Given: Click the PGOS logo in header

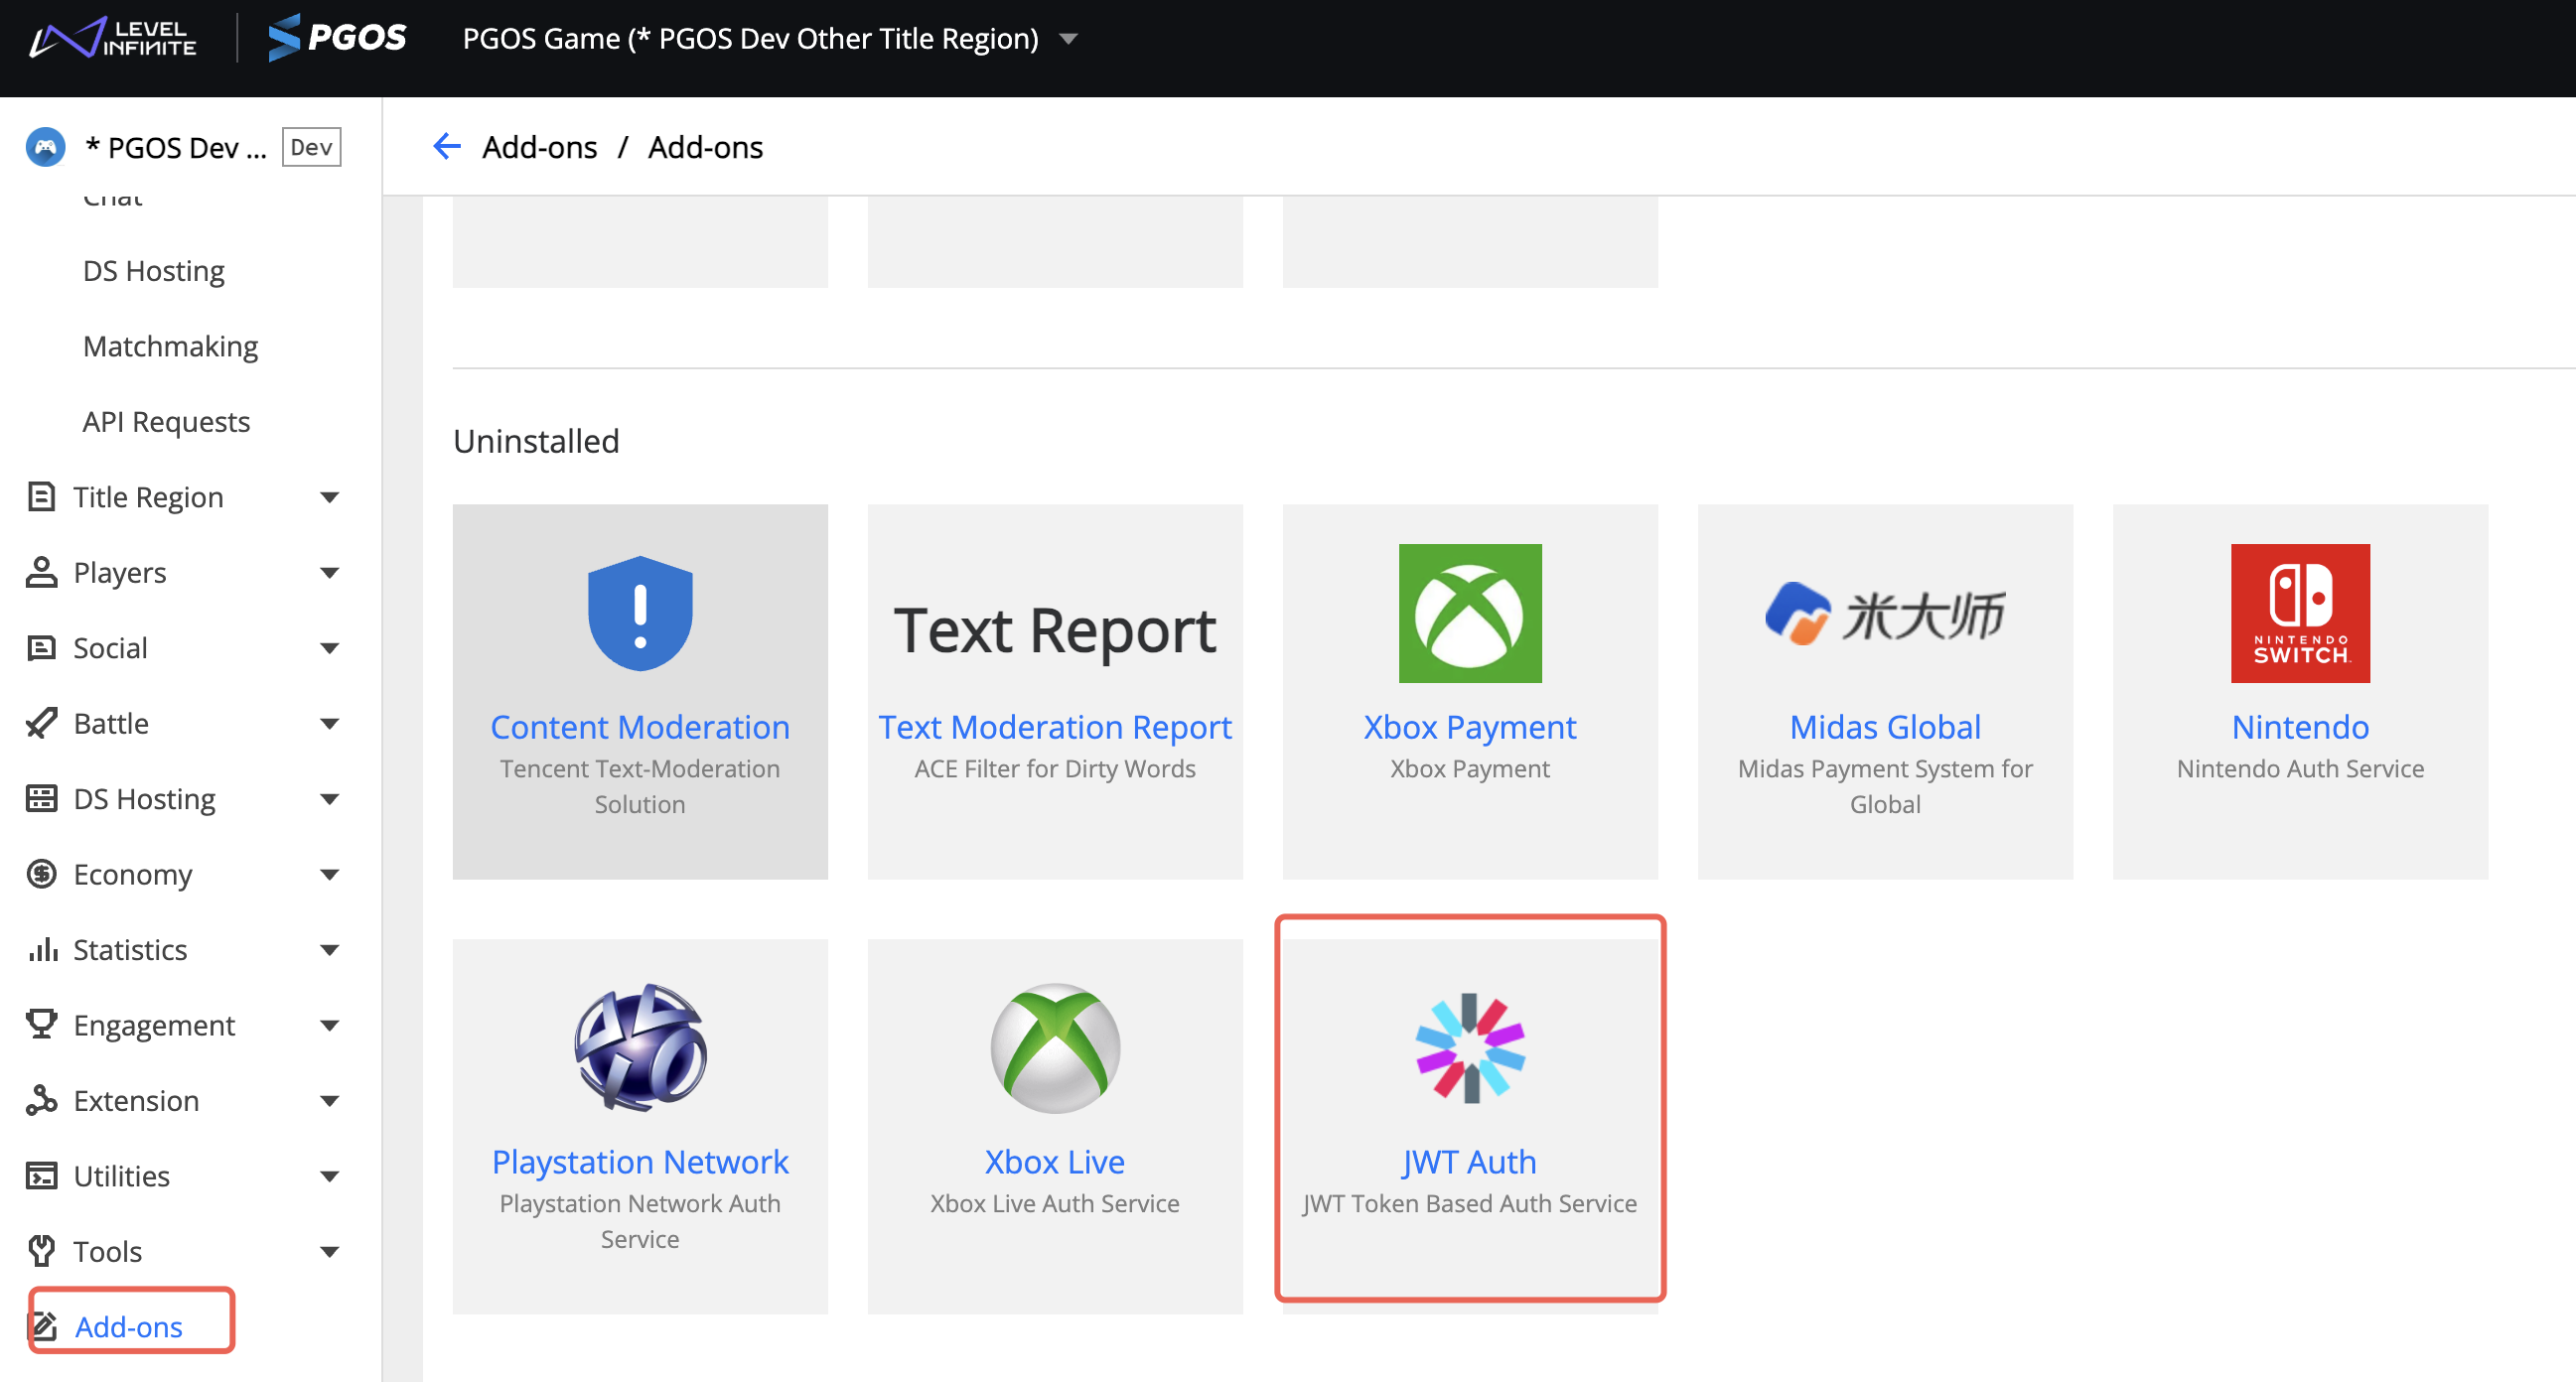Looking at the screenshot, I should point(337,38).
